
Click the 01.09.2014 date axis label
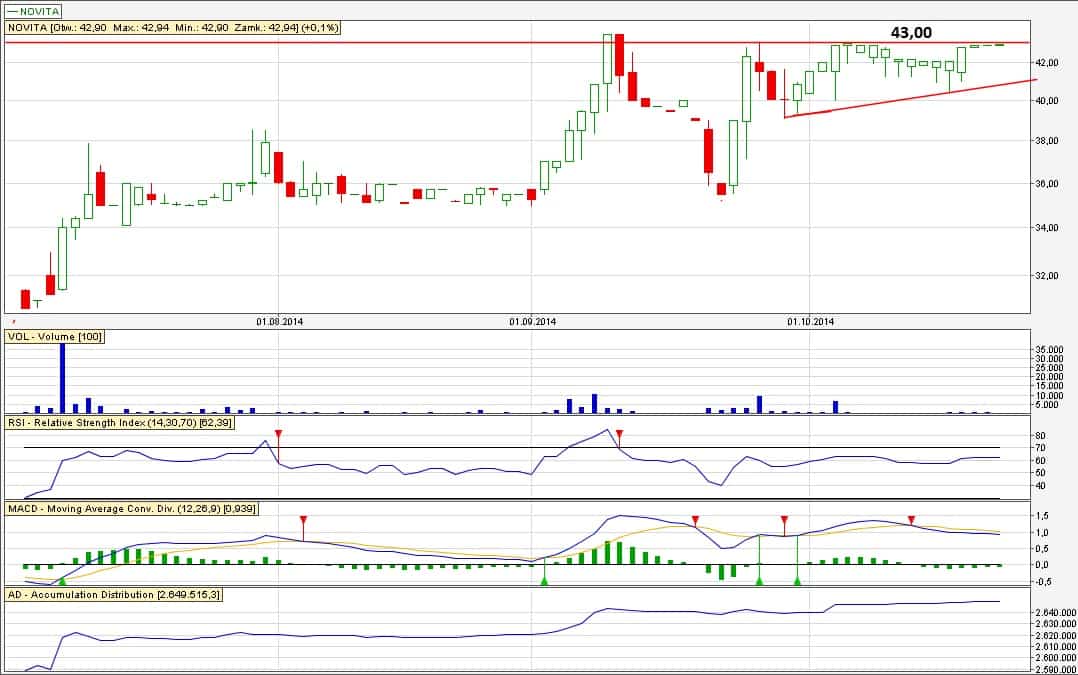point(532,322)
